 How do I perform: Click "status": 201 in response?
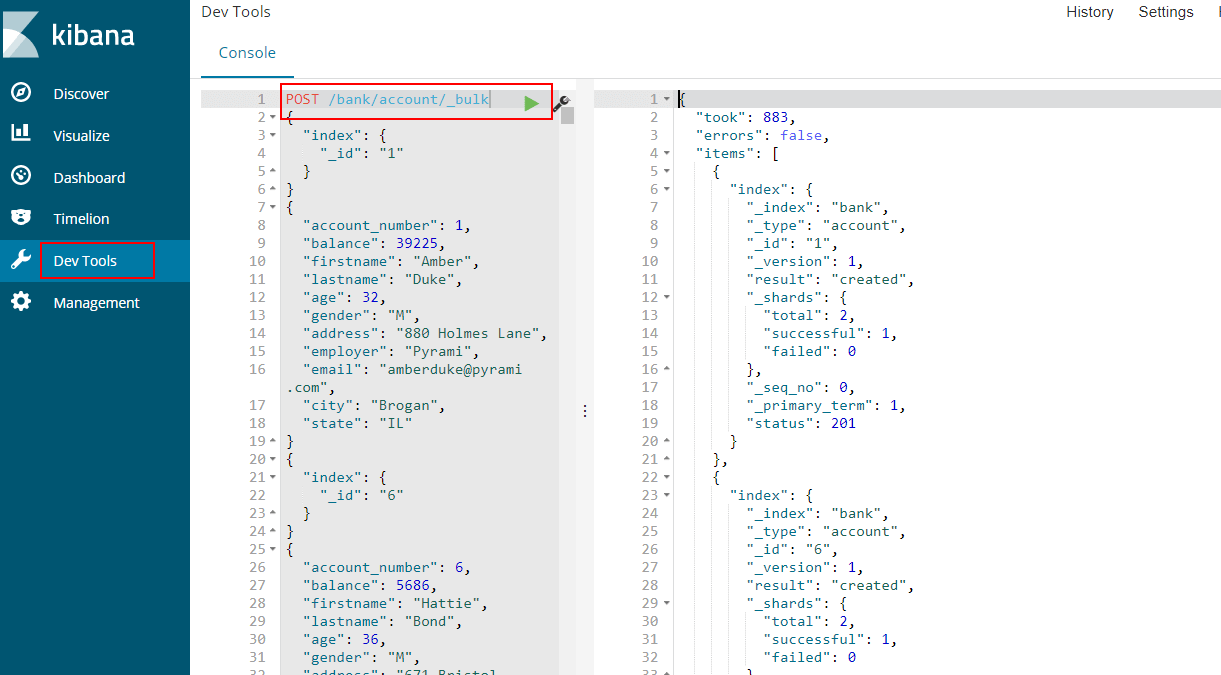click(x=801, y=423)
